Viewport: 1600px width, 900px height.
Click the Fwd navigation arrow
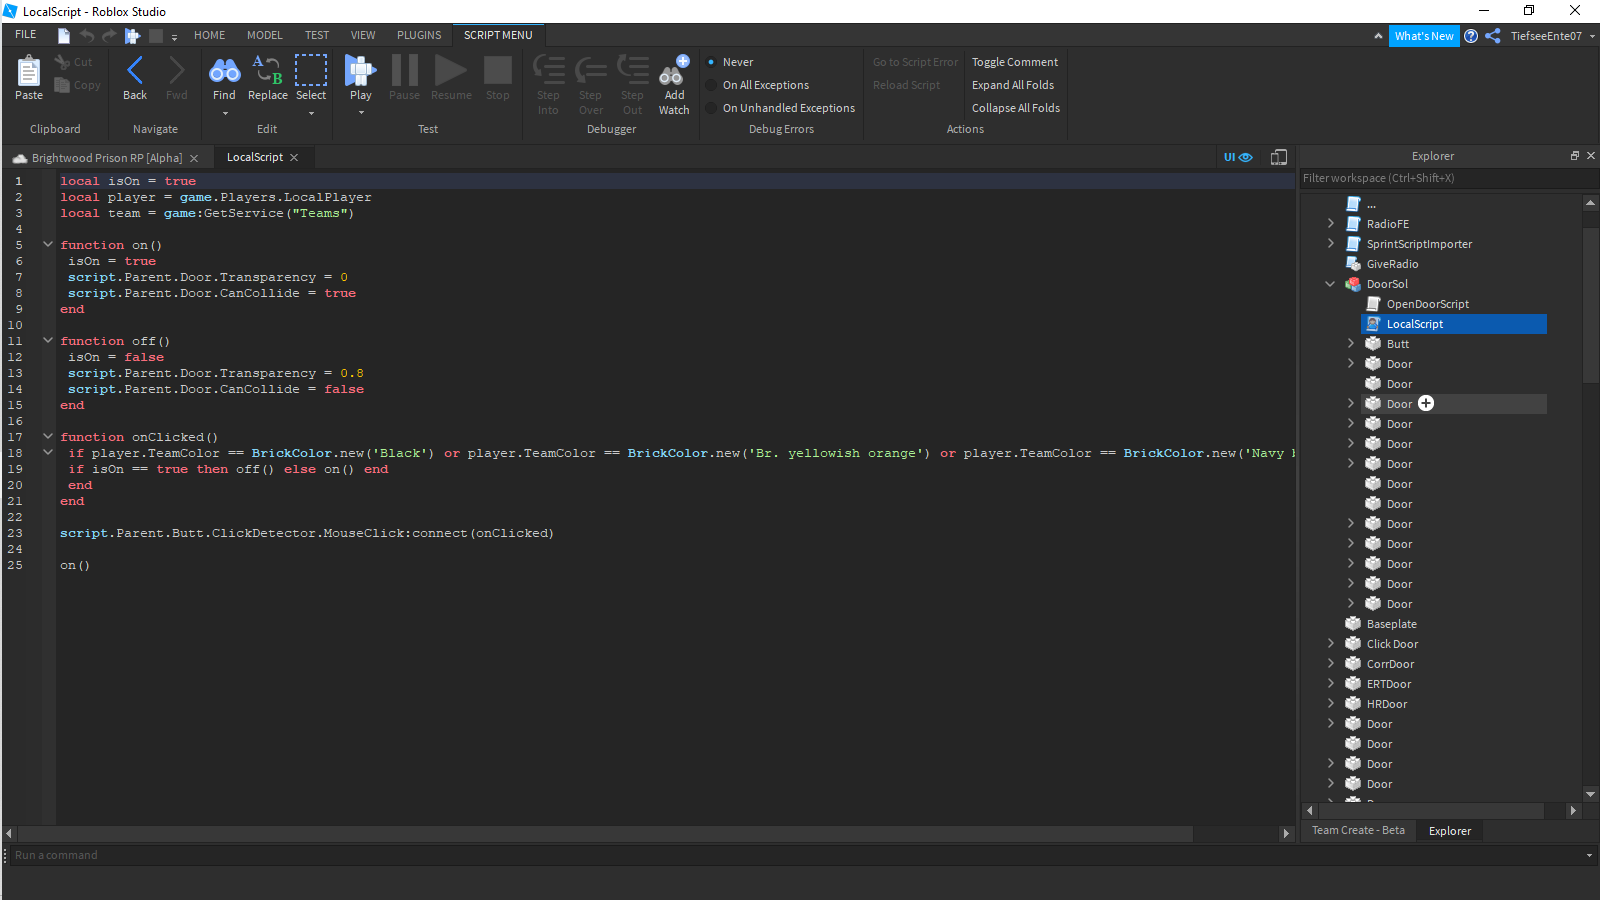(177, 70)
